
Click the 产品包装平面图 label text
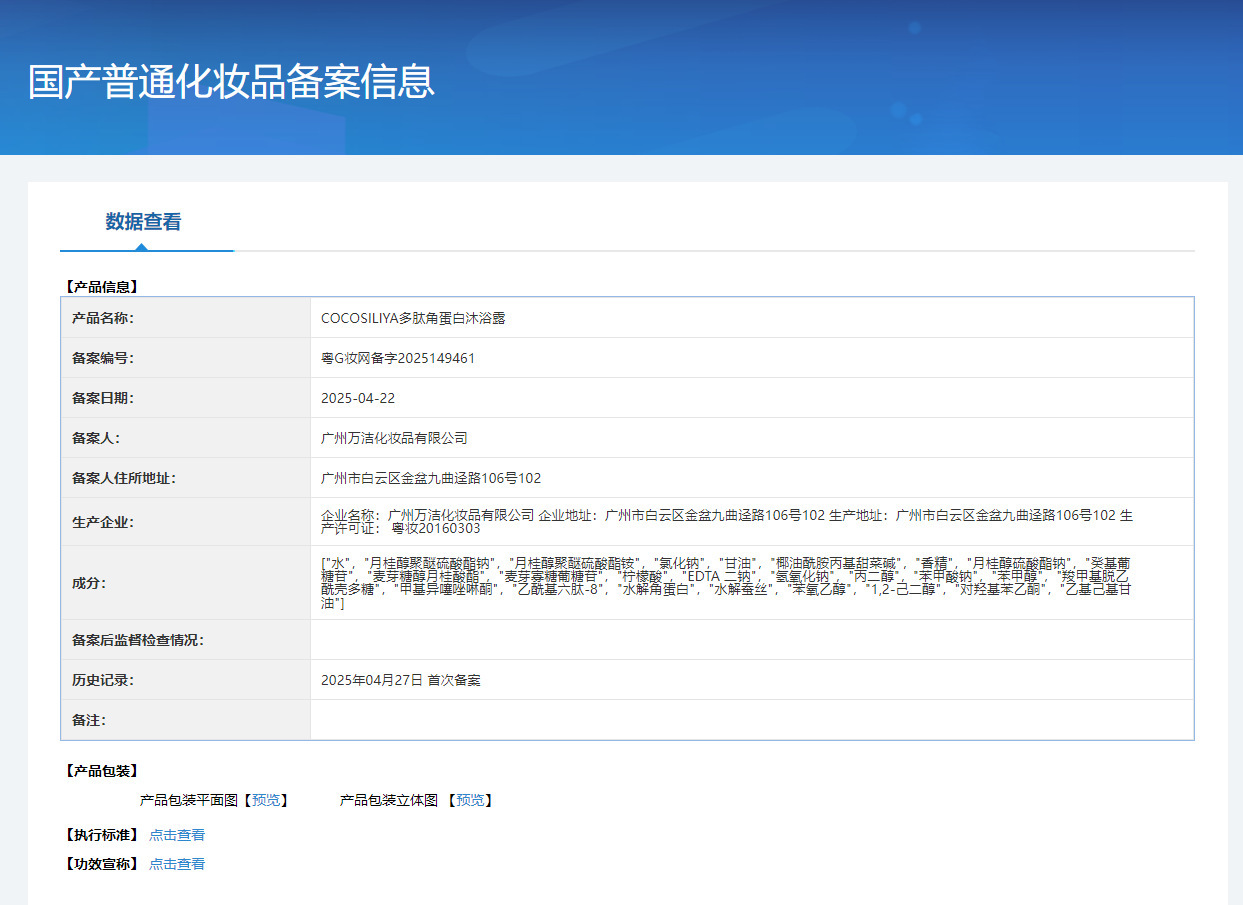[189, 800]
